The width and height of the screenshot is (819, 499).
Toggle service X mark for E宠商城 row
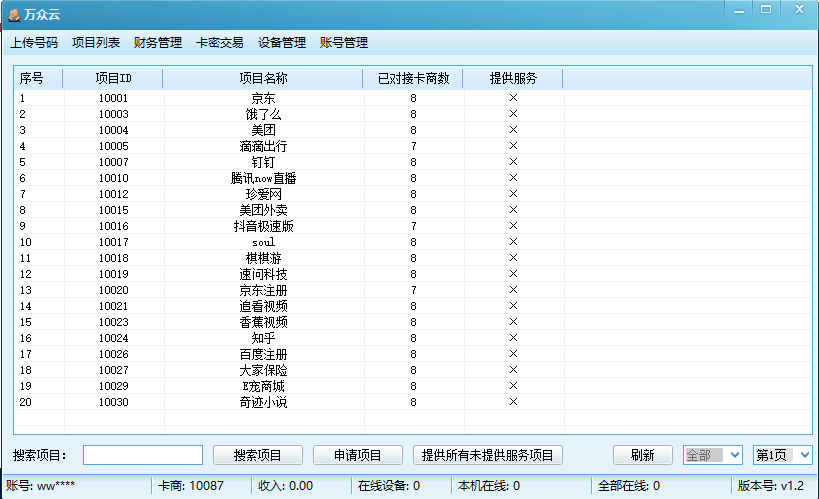pyautogui.click(x=513, y=386)
